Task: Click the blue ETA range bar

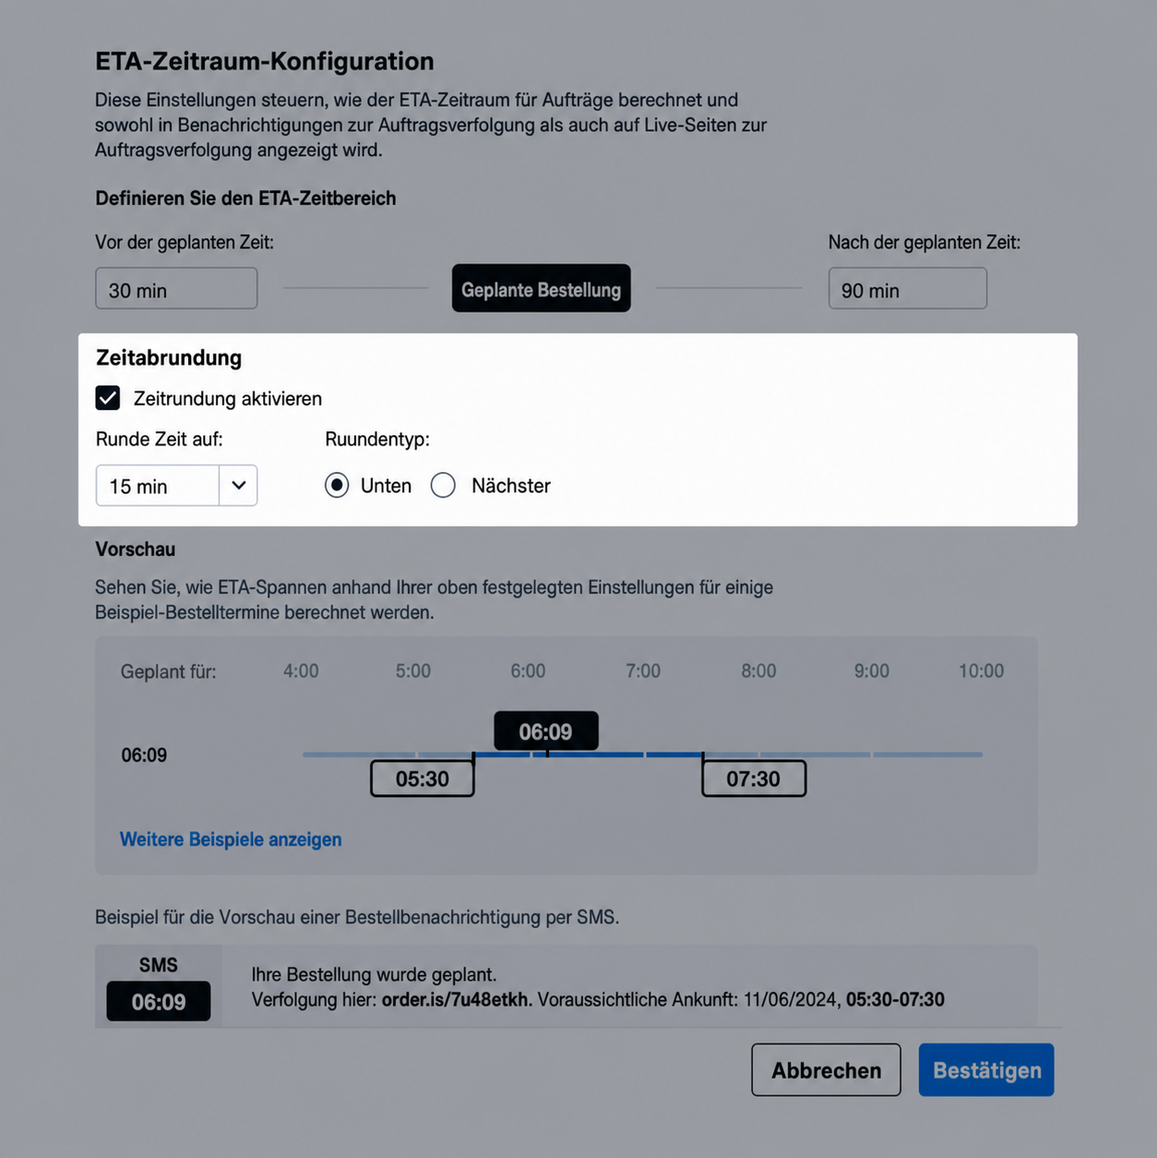Action: pyautogui.click(x=588, y=755)
